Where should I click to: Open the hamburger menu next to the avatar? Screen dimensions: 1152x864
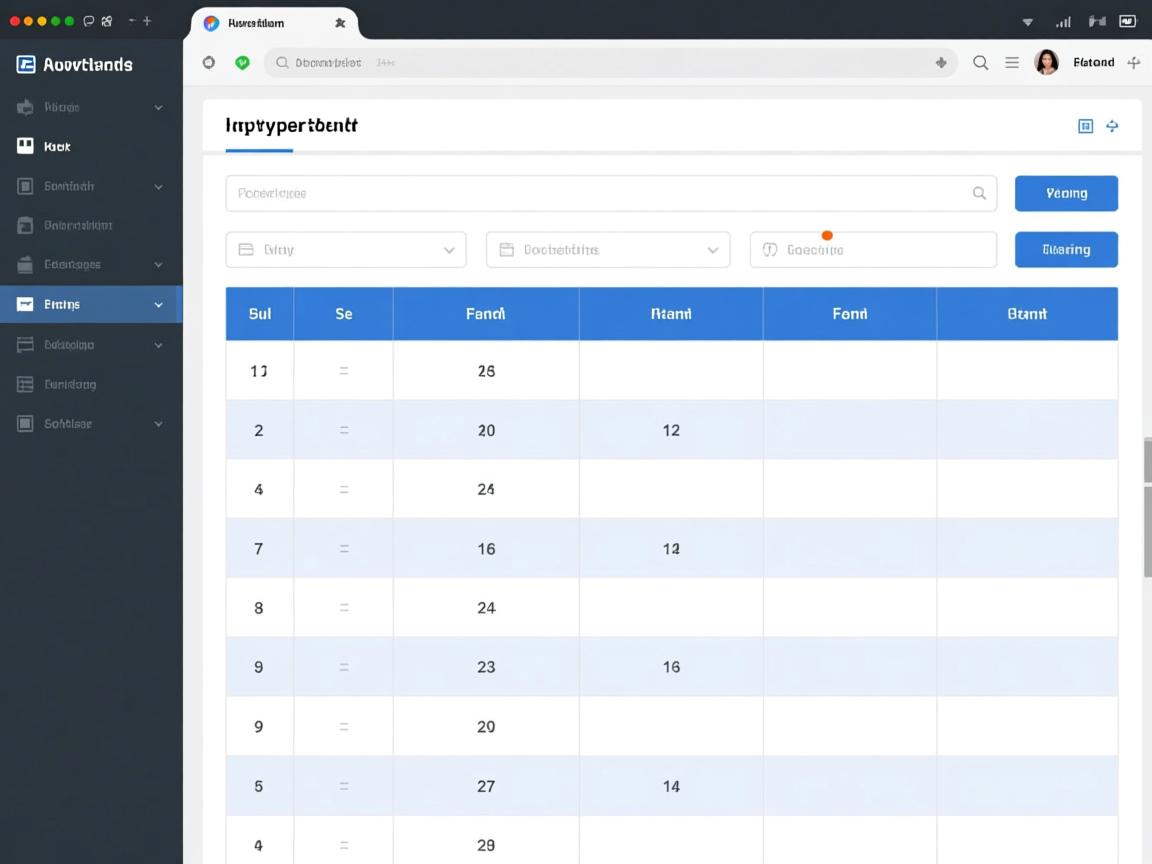click(x=1012, y=62)
